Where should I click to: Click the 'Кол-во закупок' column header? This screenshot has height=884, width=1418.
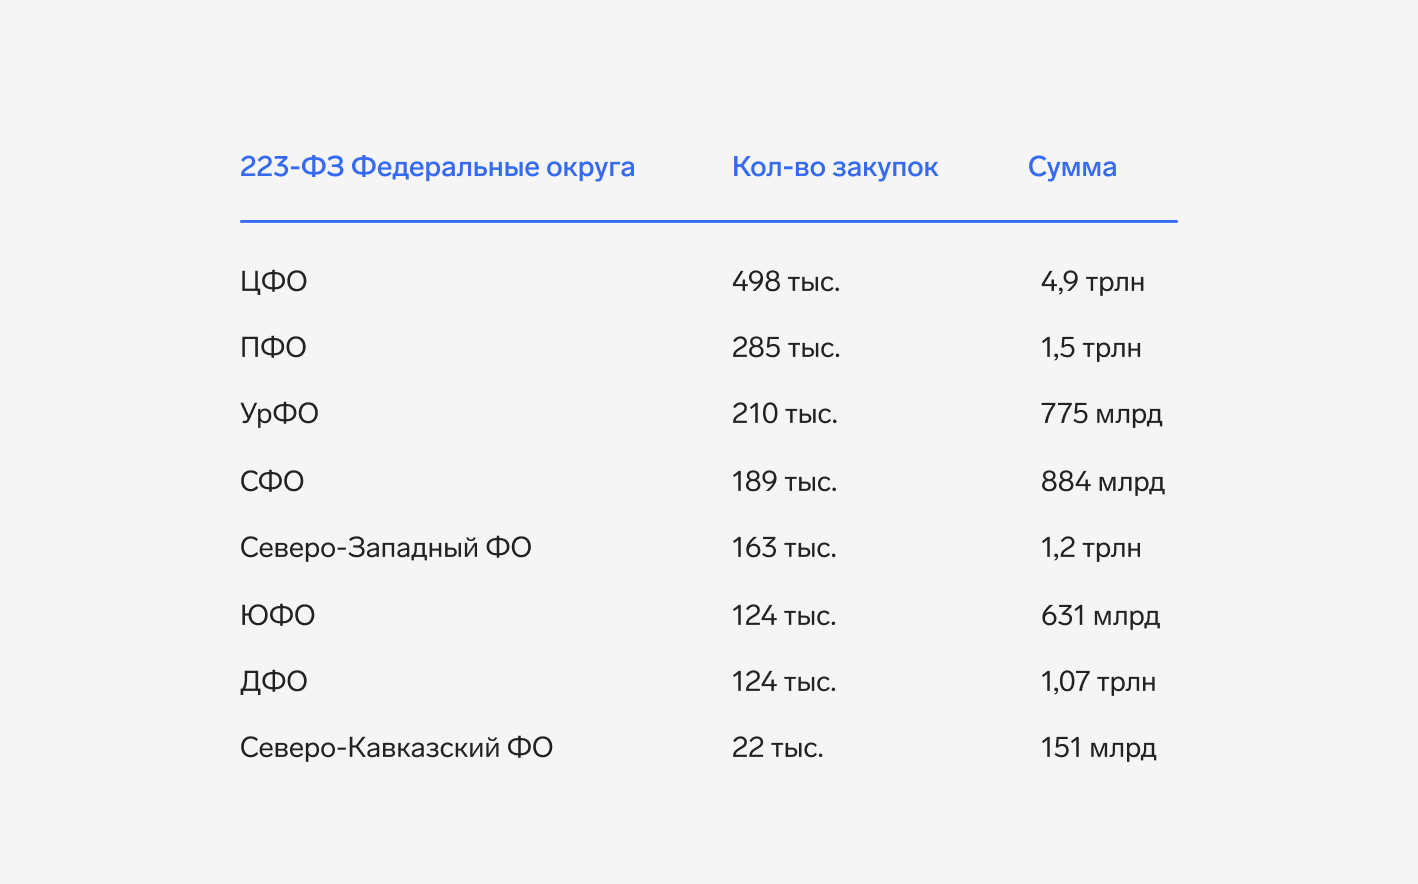tap(835, 167)
